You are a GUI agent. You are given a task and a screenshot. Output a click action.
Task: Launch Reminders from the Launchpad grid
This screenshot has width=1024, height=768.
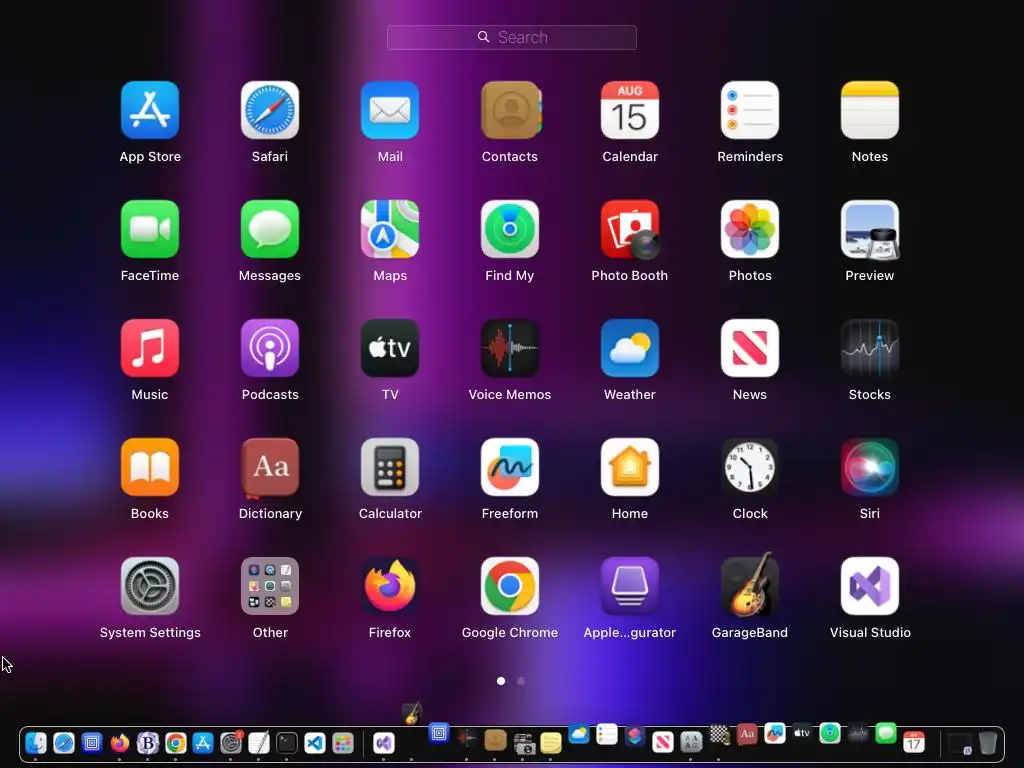[750, 110]
